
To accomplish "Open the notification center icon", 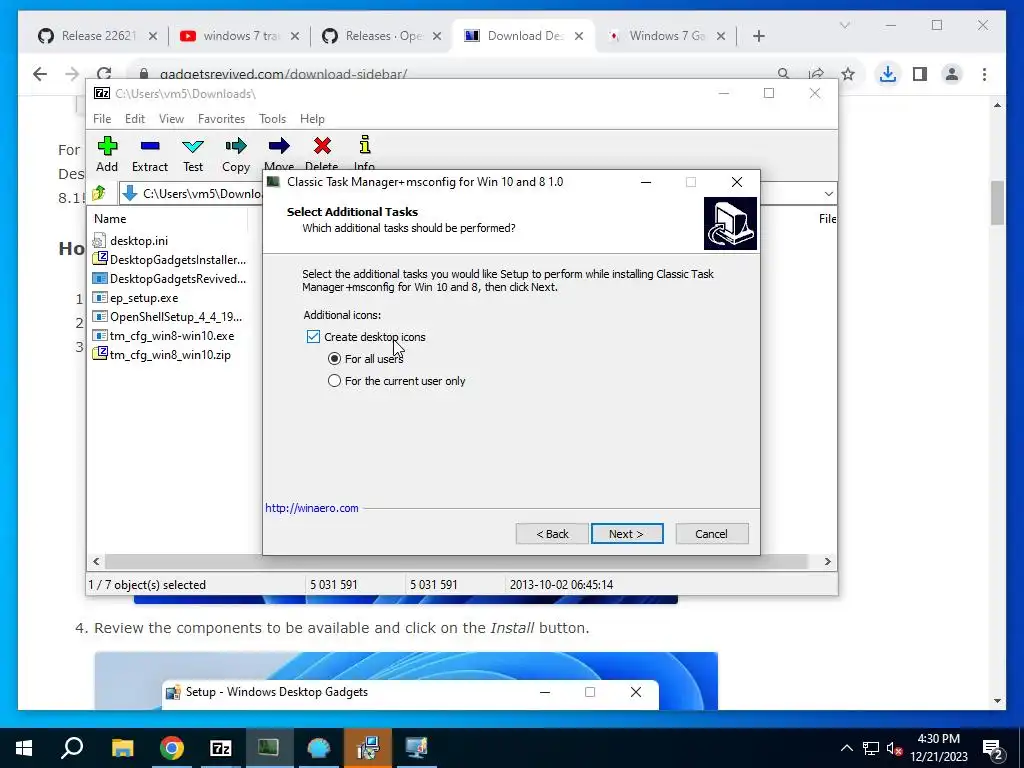I will pyautogui.click(x=993, y=748).
